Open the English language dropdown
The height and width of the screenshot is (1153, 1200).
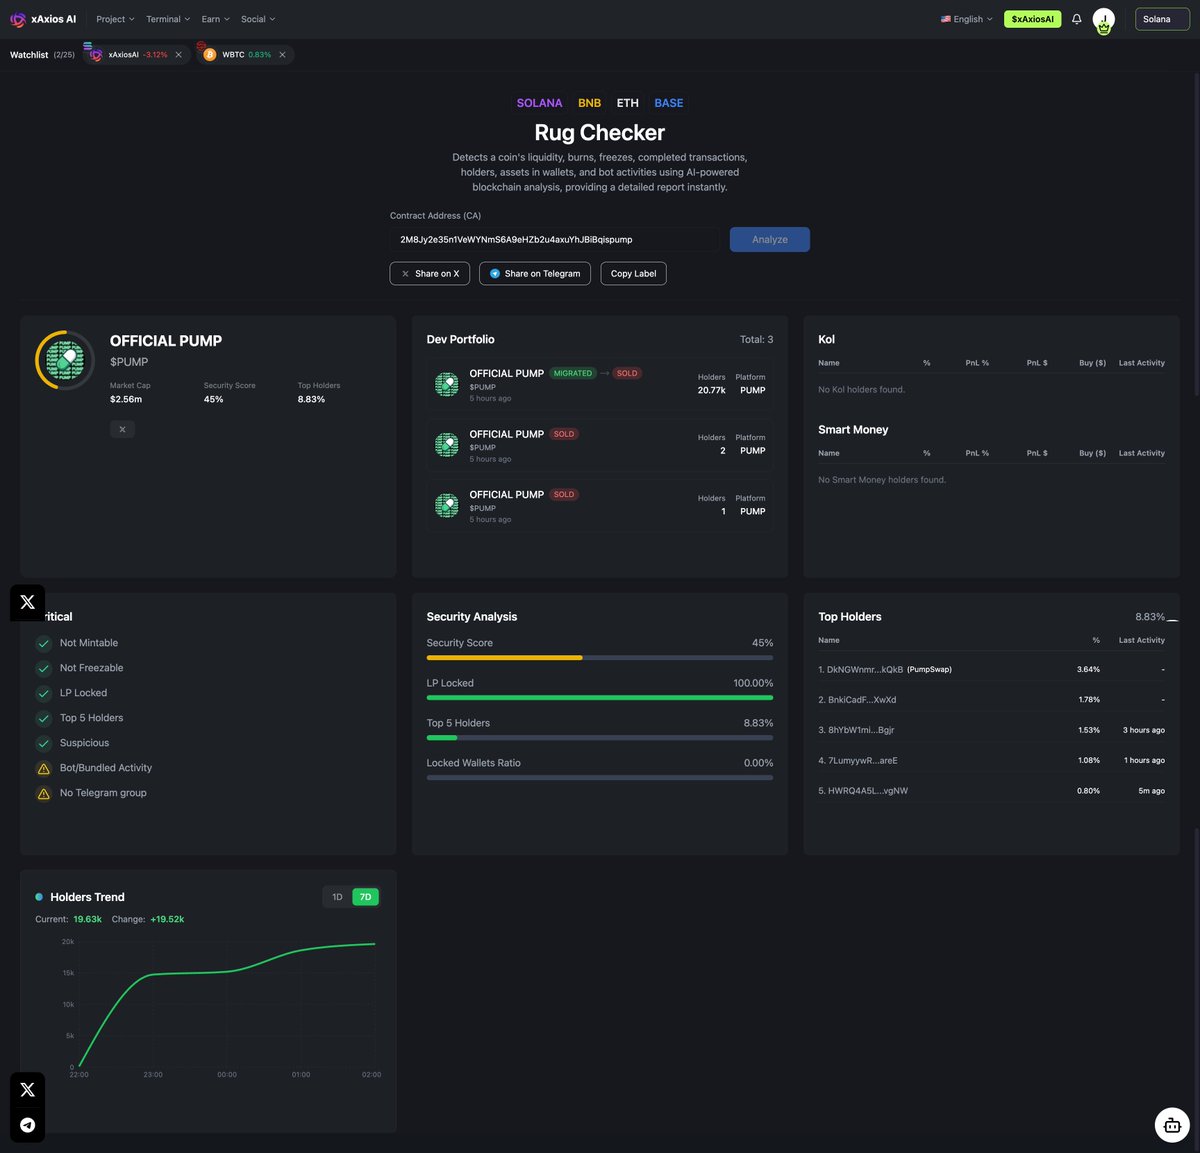coord(967,19)
